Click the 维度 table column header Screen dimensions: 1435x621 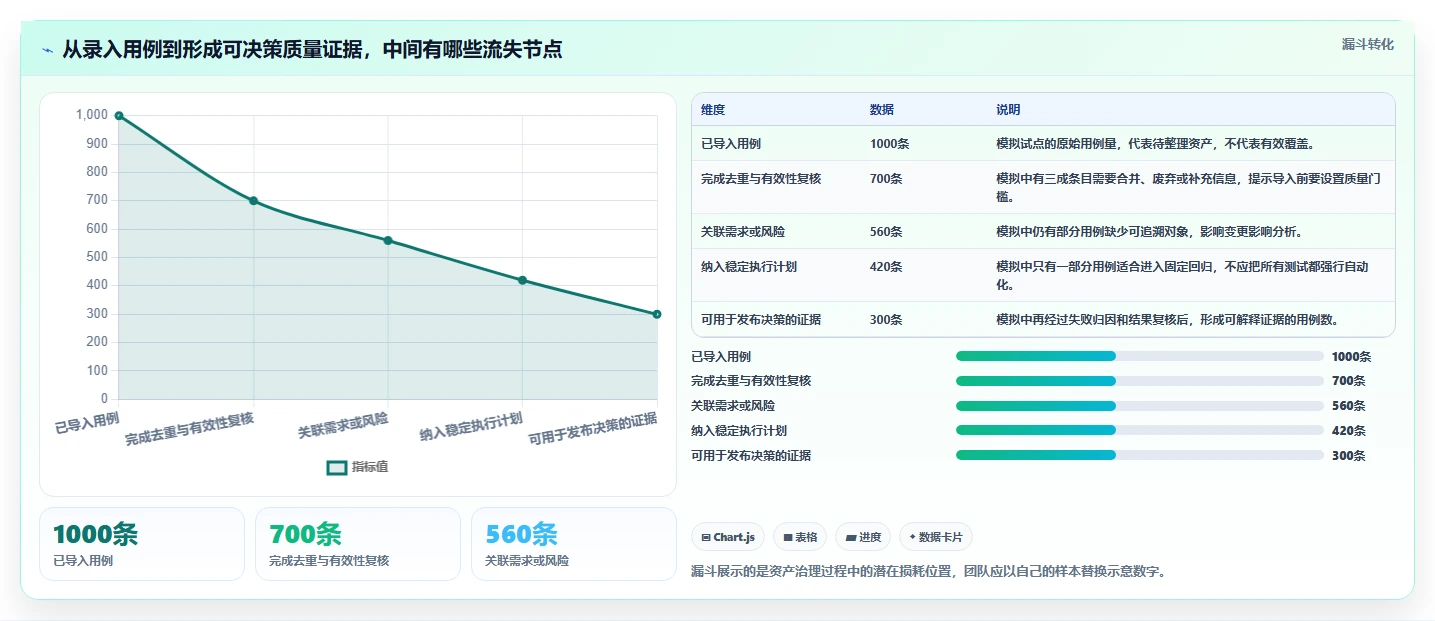click(713, 109)
